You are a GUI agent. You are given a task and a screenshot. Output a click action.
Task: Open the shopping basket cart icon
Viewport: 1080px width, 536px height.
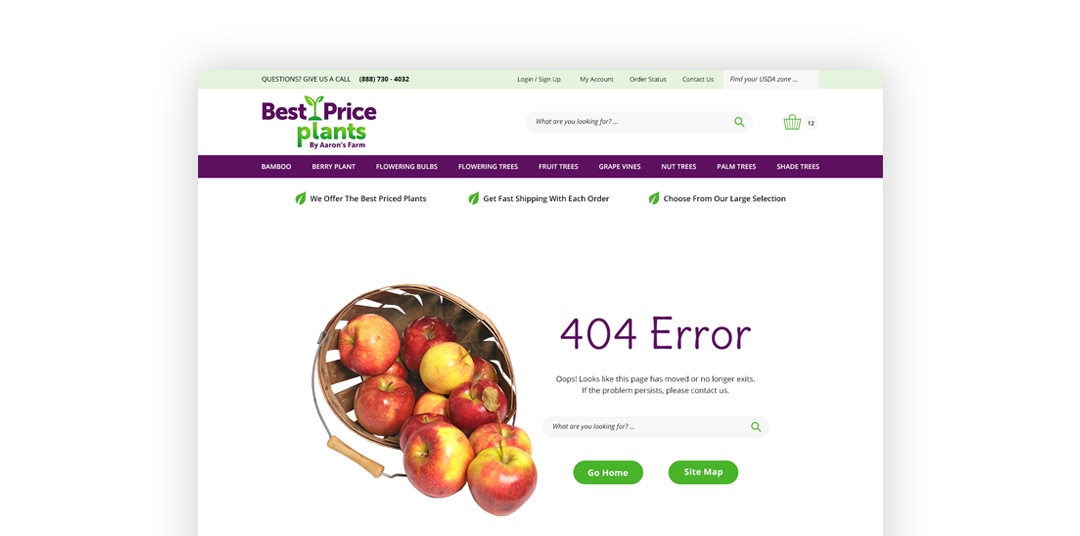click(792, 123)
